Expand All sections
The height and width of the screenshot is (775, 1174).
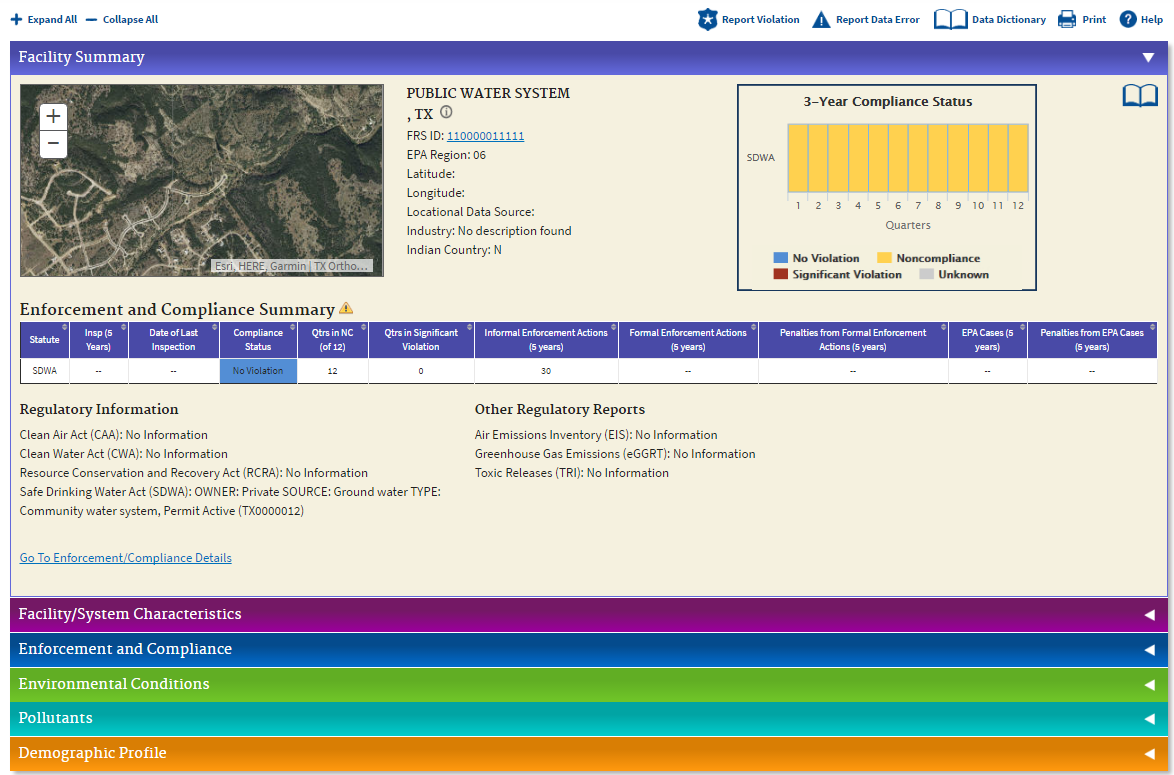tap(43, 19)
